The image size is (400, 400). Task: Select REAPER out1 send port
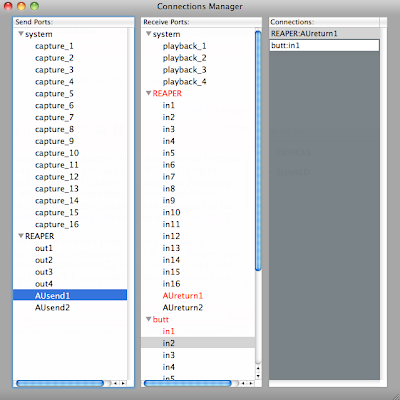44,248
